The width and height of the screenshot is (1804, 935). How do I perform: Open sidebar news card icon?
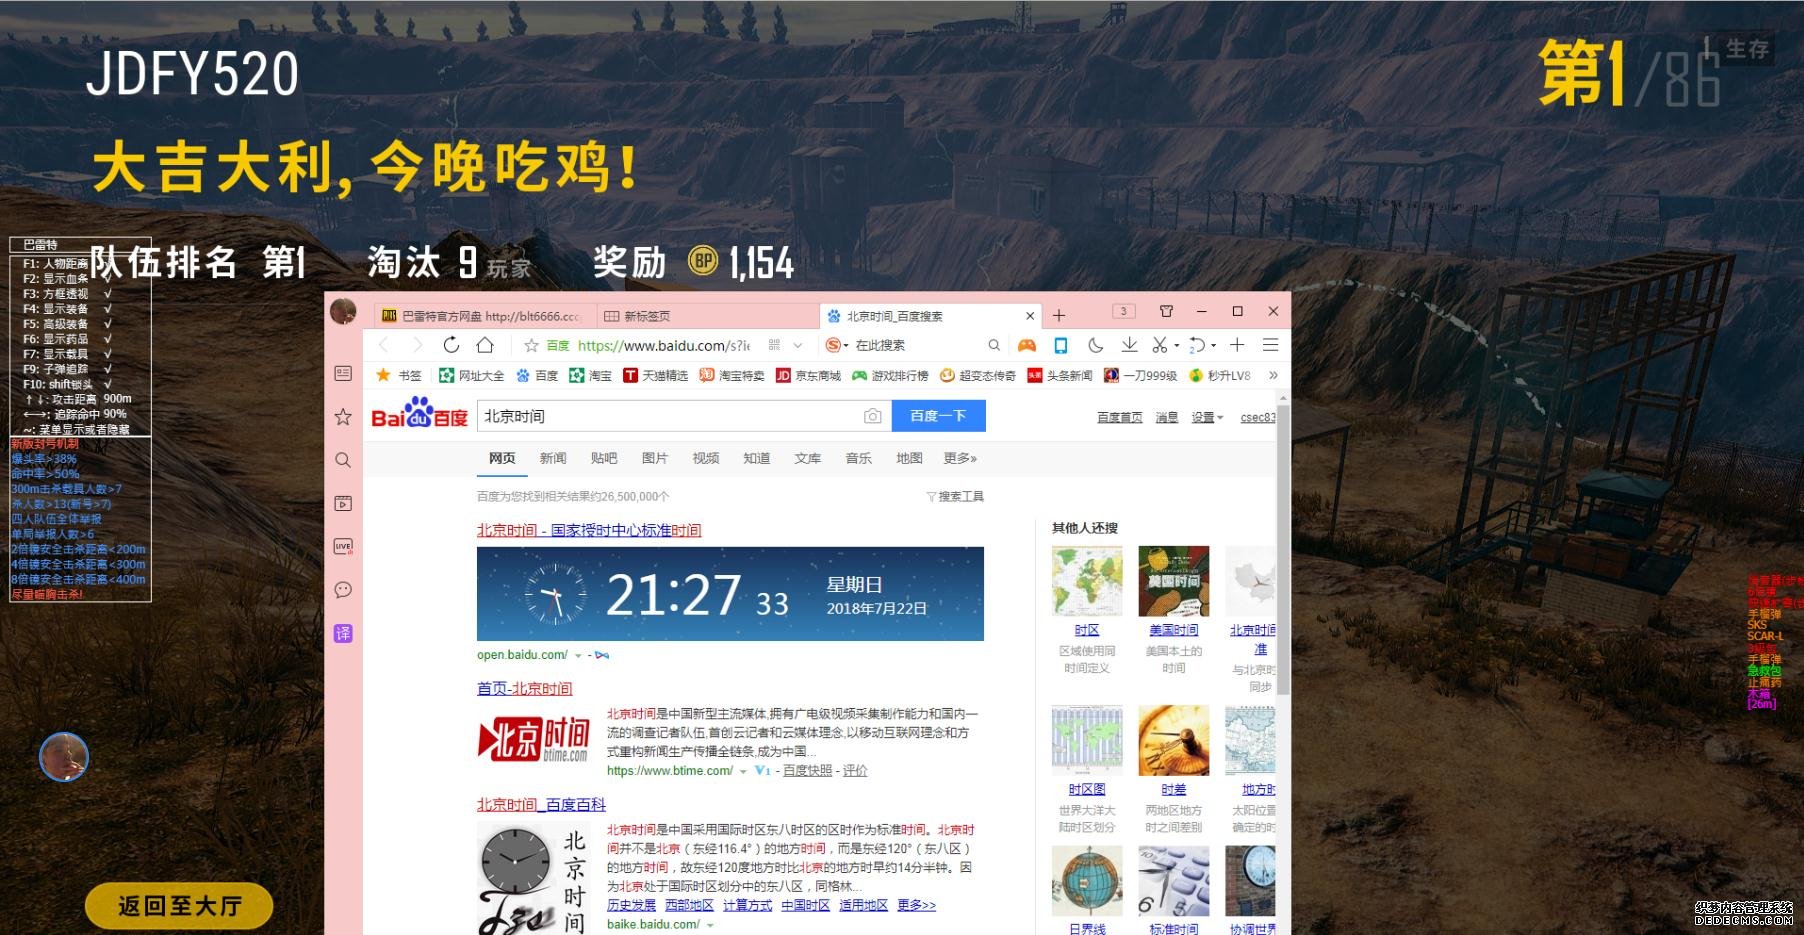(343, 373)
